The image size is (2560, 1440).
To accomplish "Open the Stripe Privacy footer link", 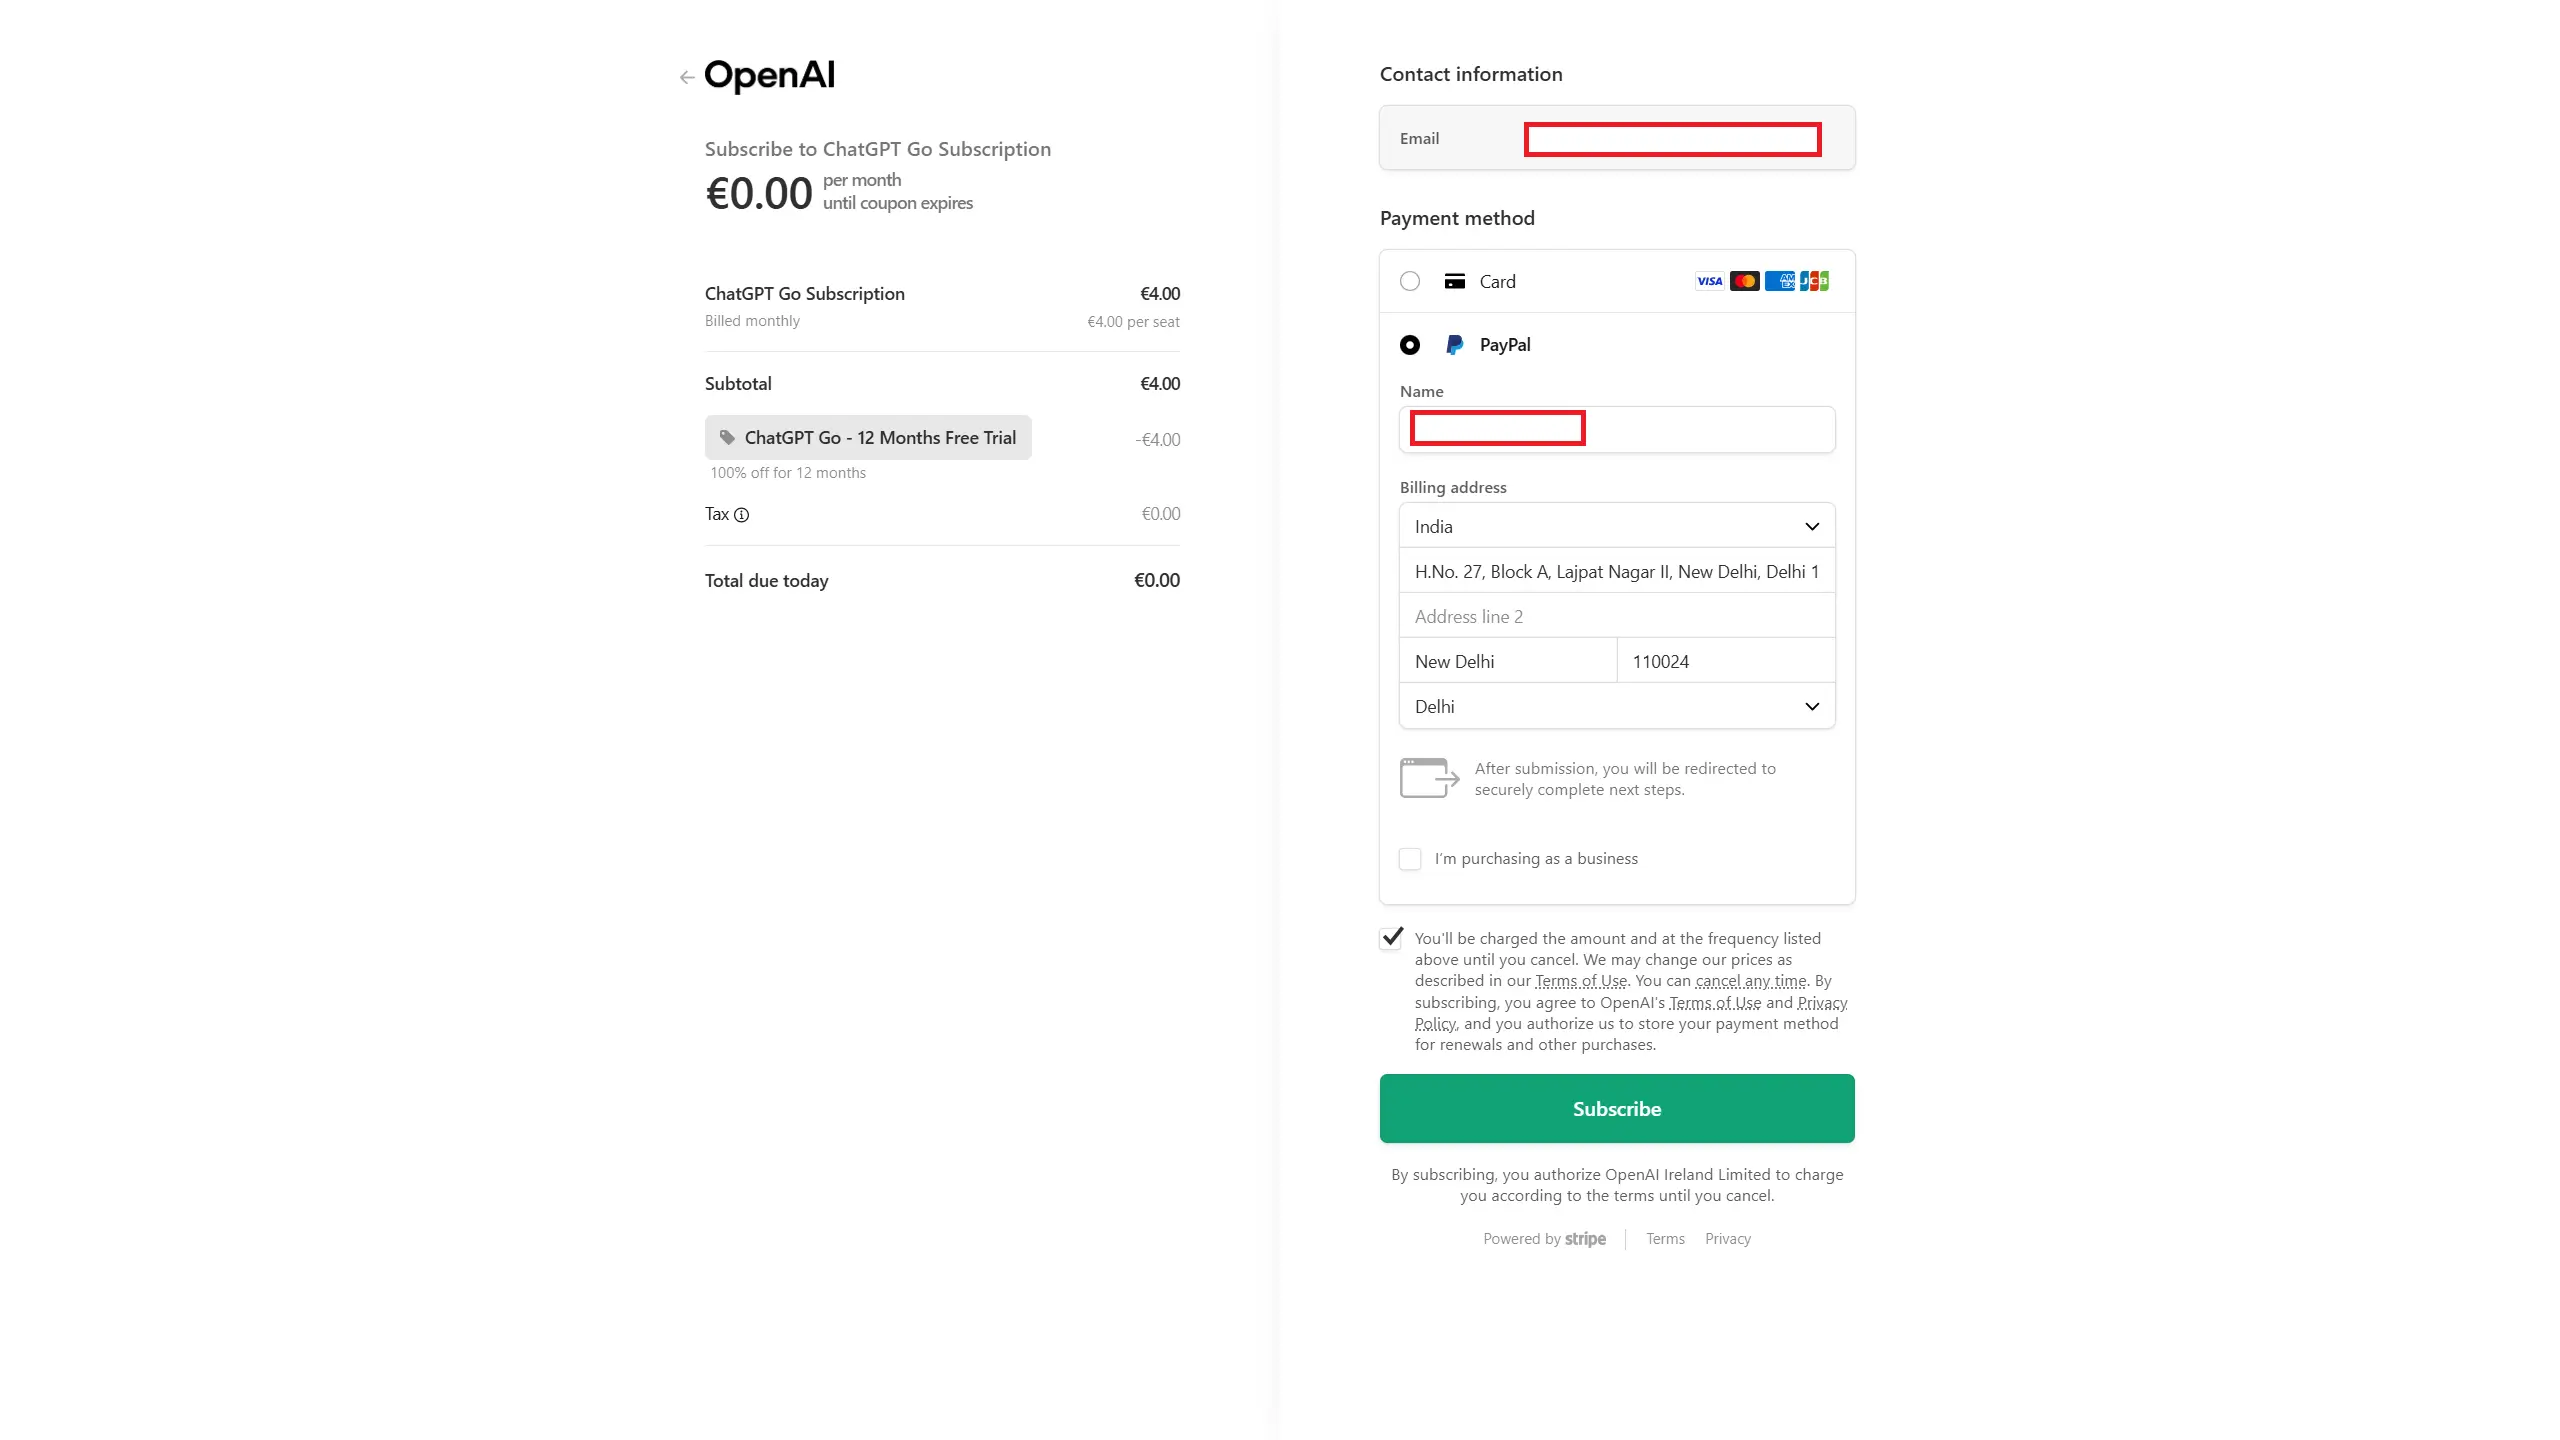I will [x=1728, y=1239].
